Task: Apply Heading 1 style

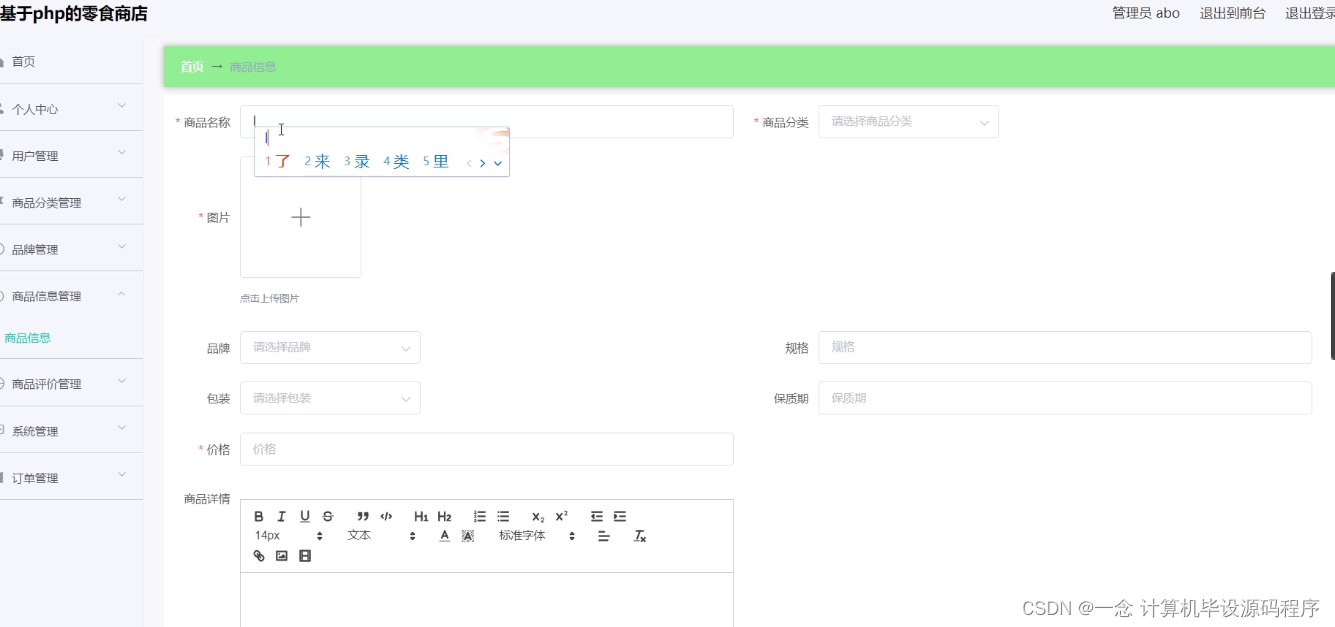Action: pos(421,516)
